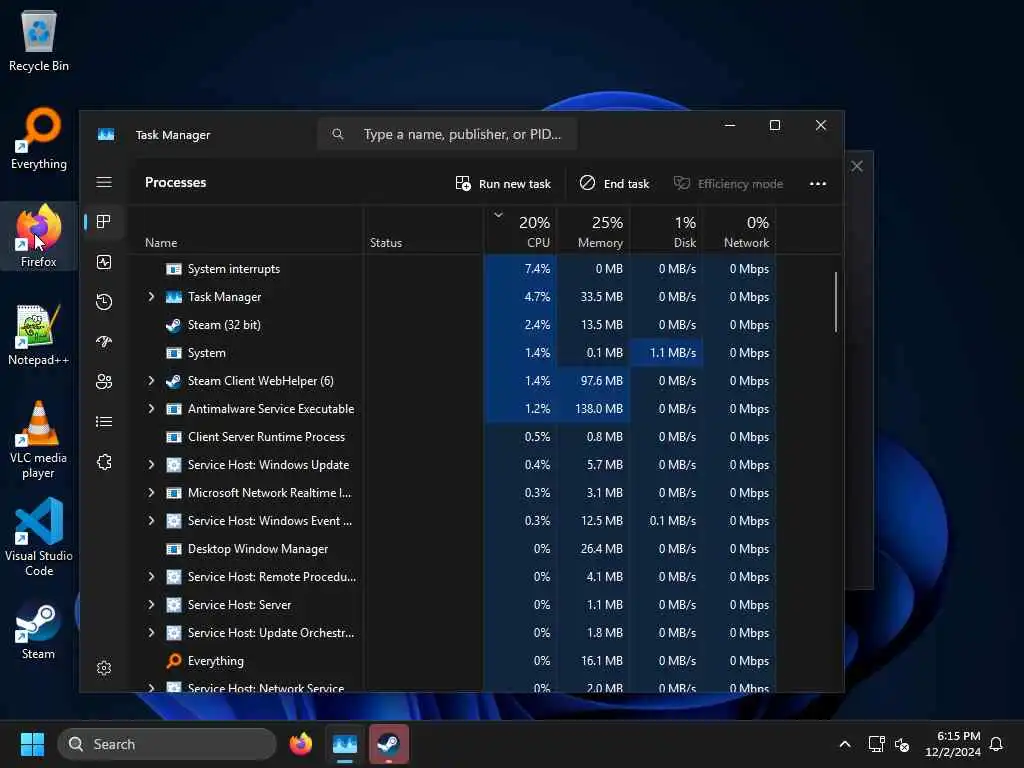Open Task Manager settings gear
The height and width of the screenshot is (768, 1024).
[104, 667]
